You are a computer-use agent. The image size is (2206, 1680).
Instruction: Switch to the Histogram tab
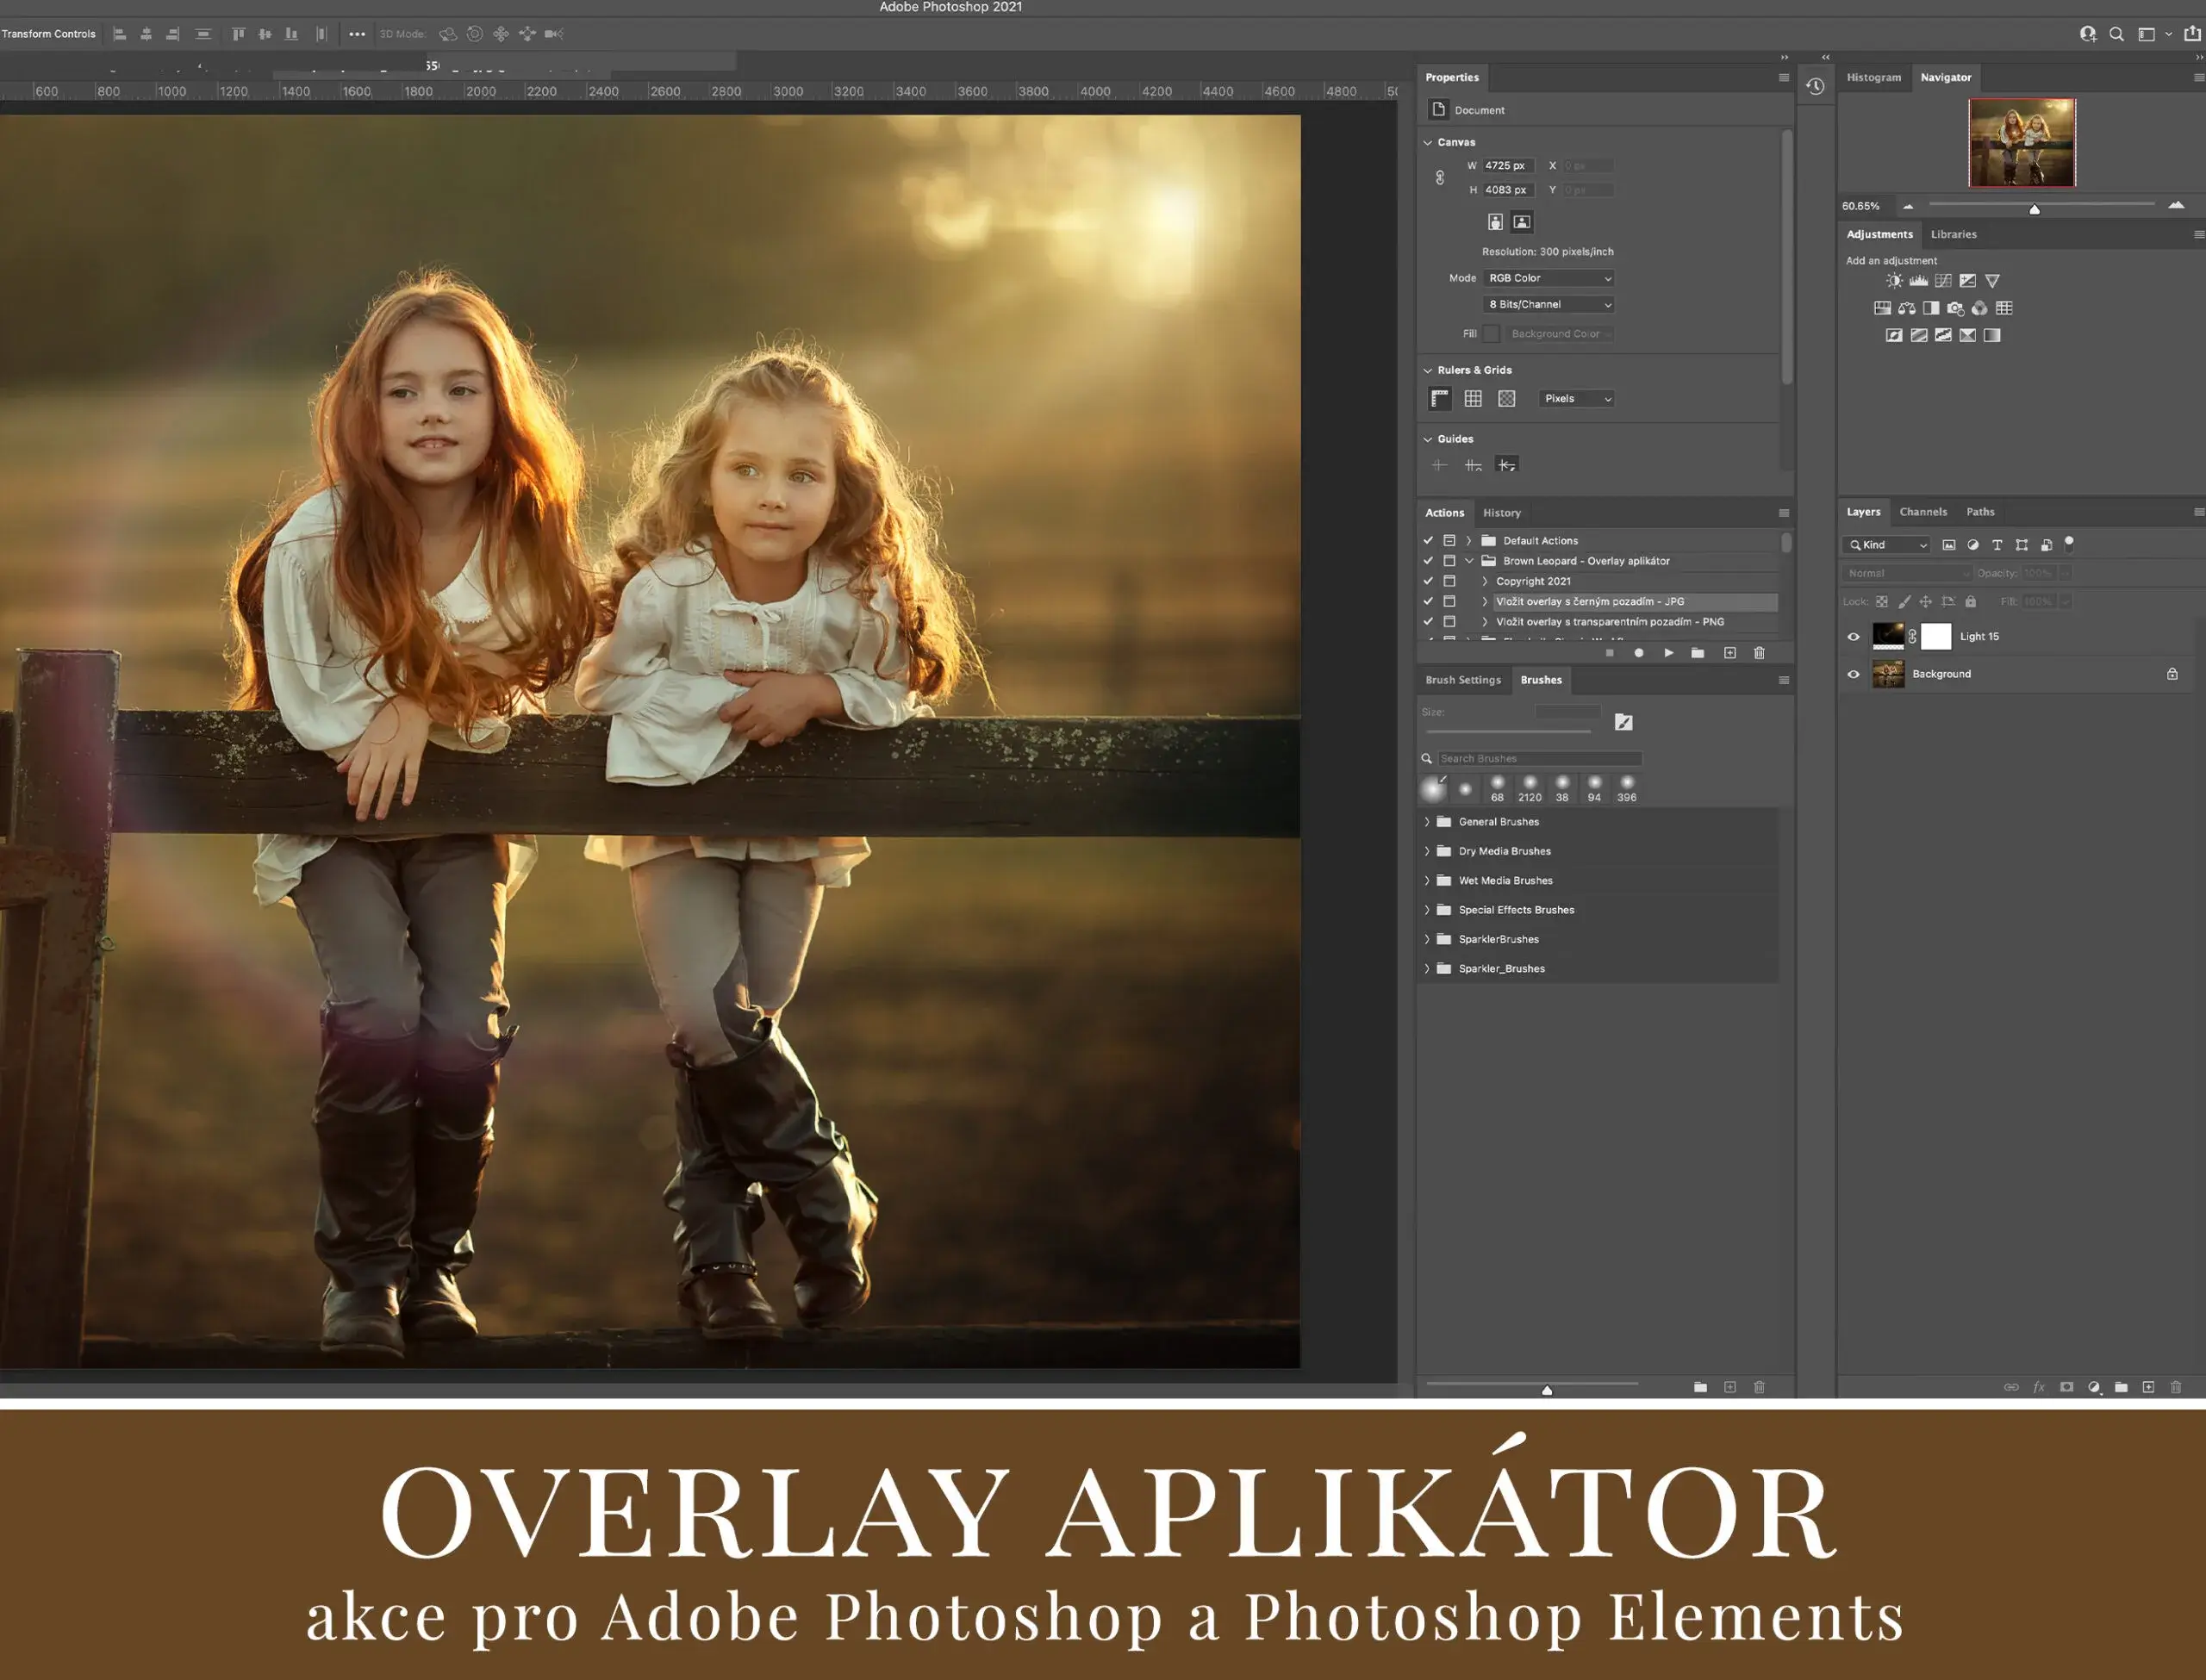(1873, 77)
